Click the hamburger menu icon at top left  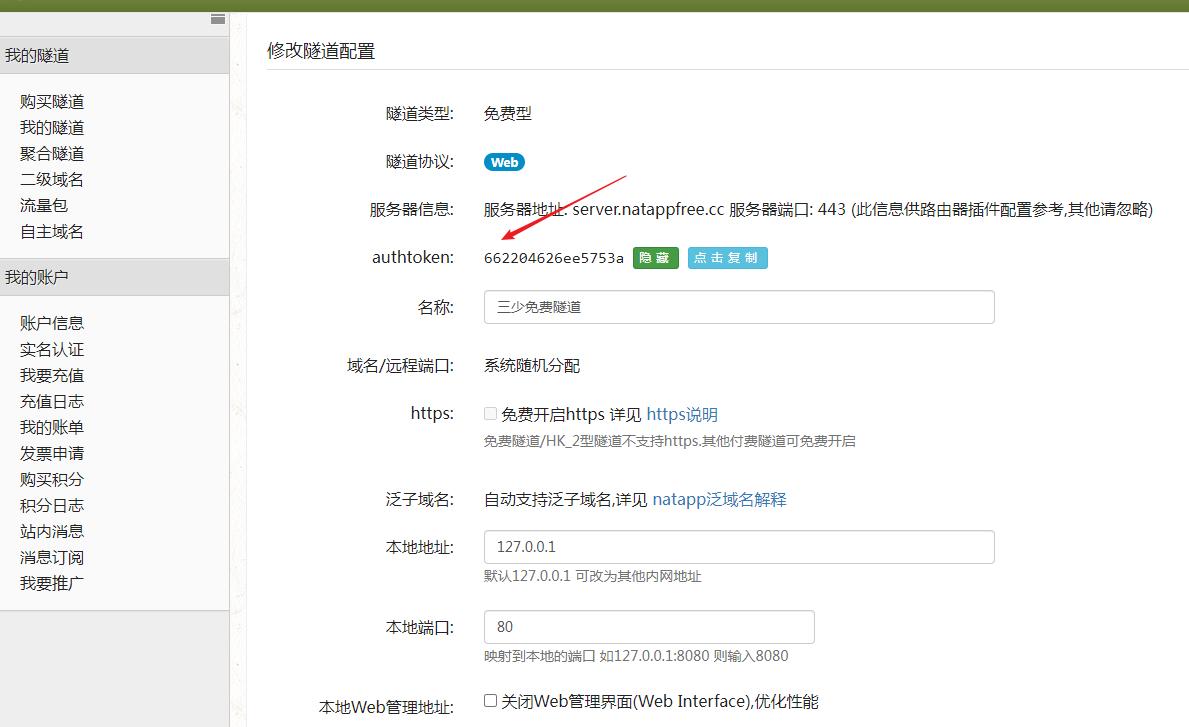click(x=217, y=17)
